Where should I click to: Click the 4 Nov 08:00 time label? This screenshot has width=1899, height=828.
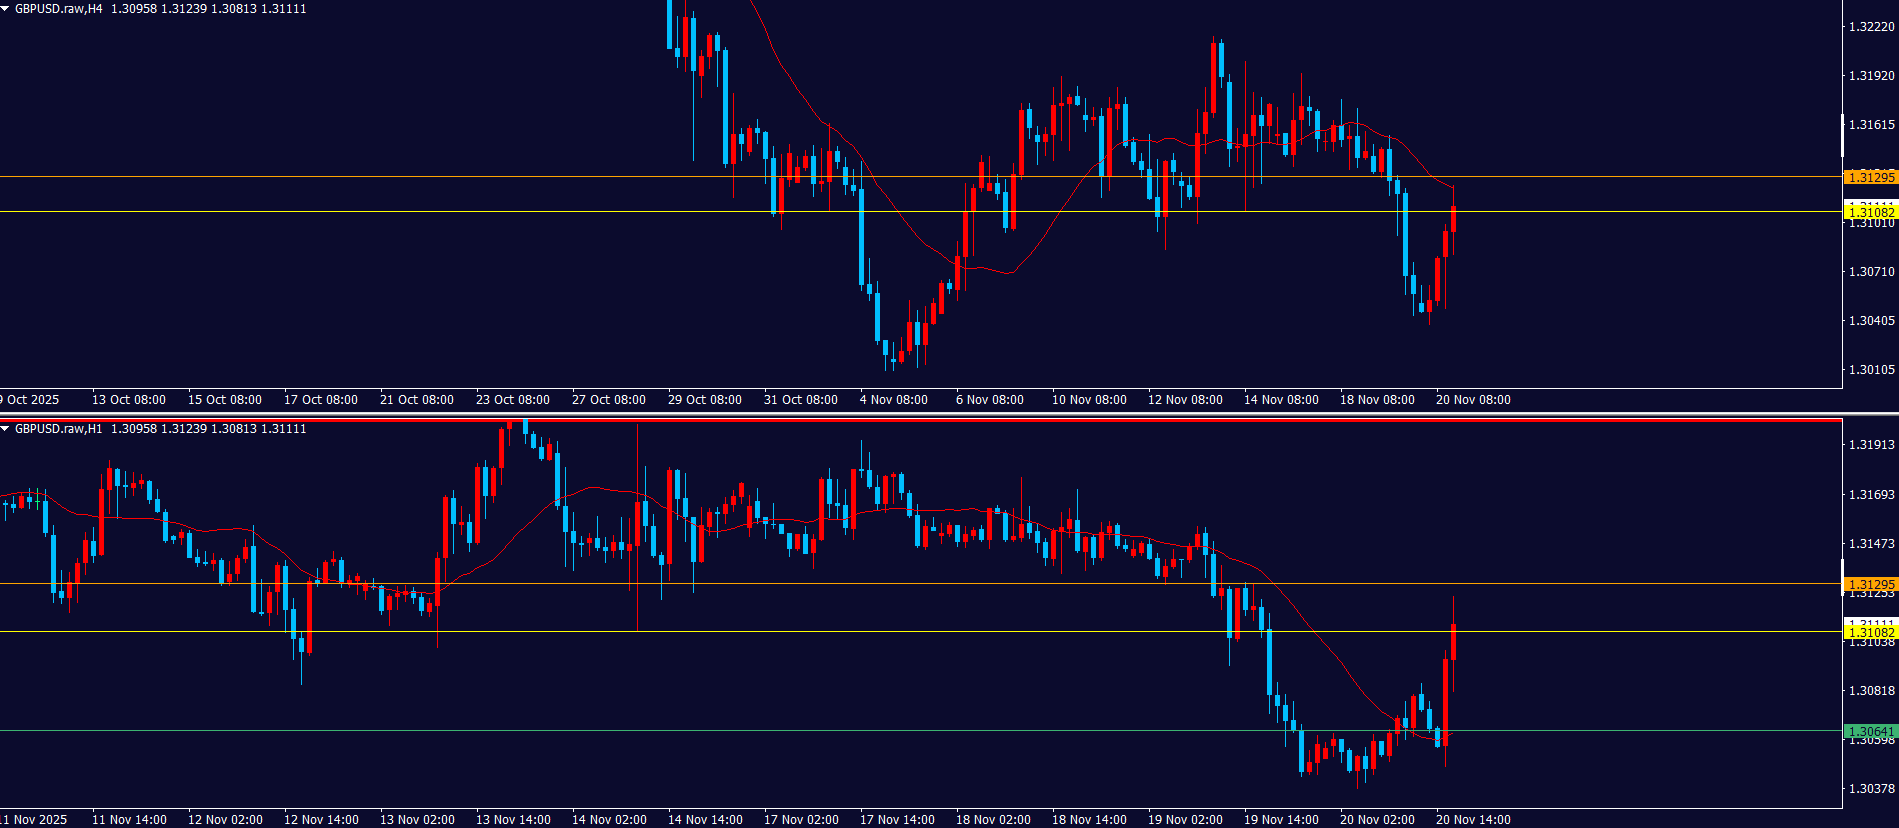tap(893, 400)
